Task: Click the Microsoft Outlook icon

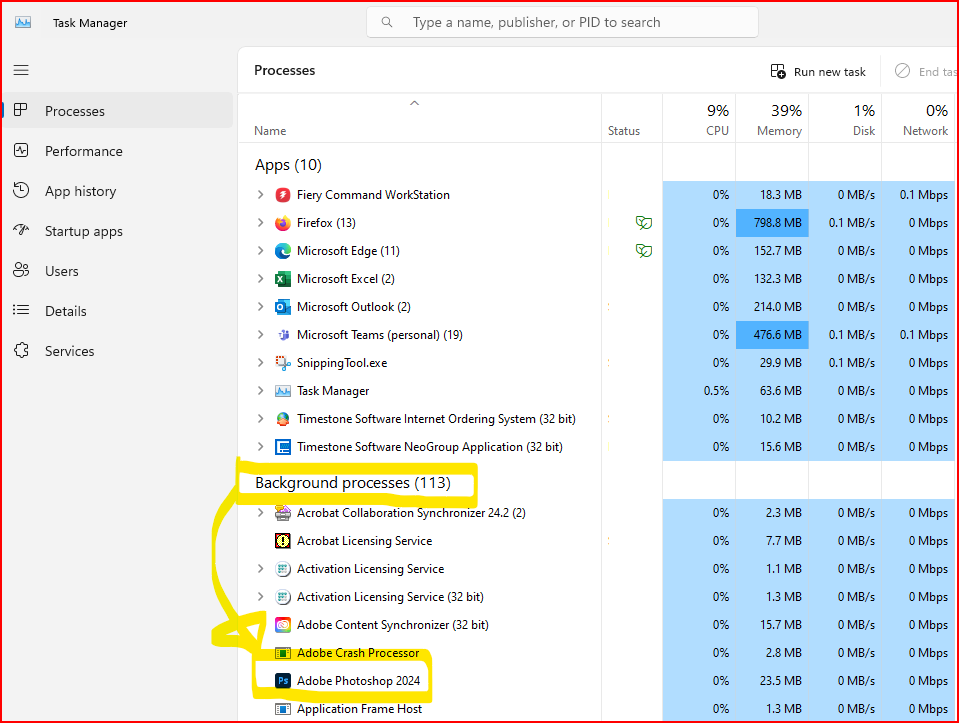Action: pyautogui.click(x=282, y=307)
